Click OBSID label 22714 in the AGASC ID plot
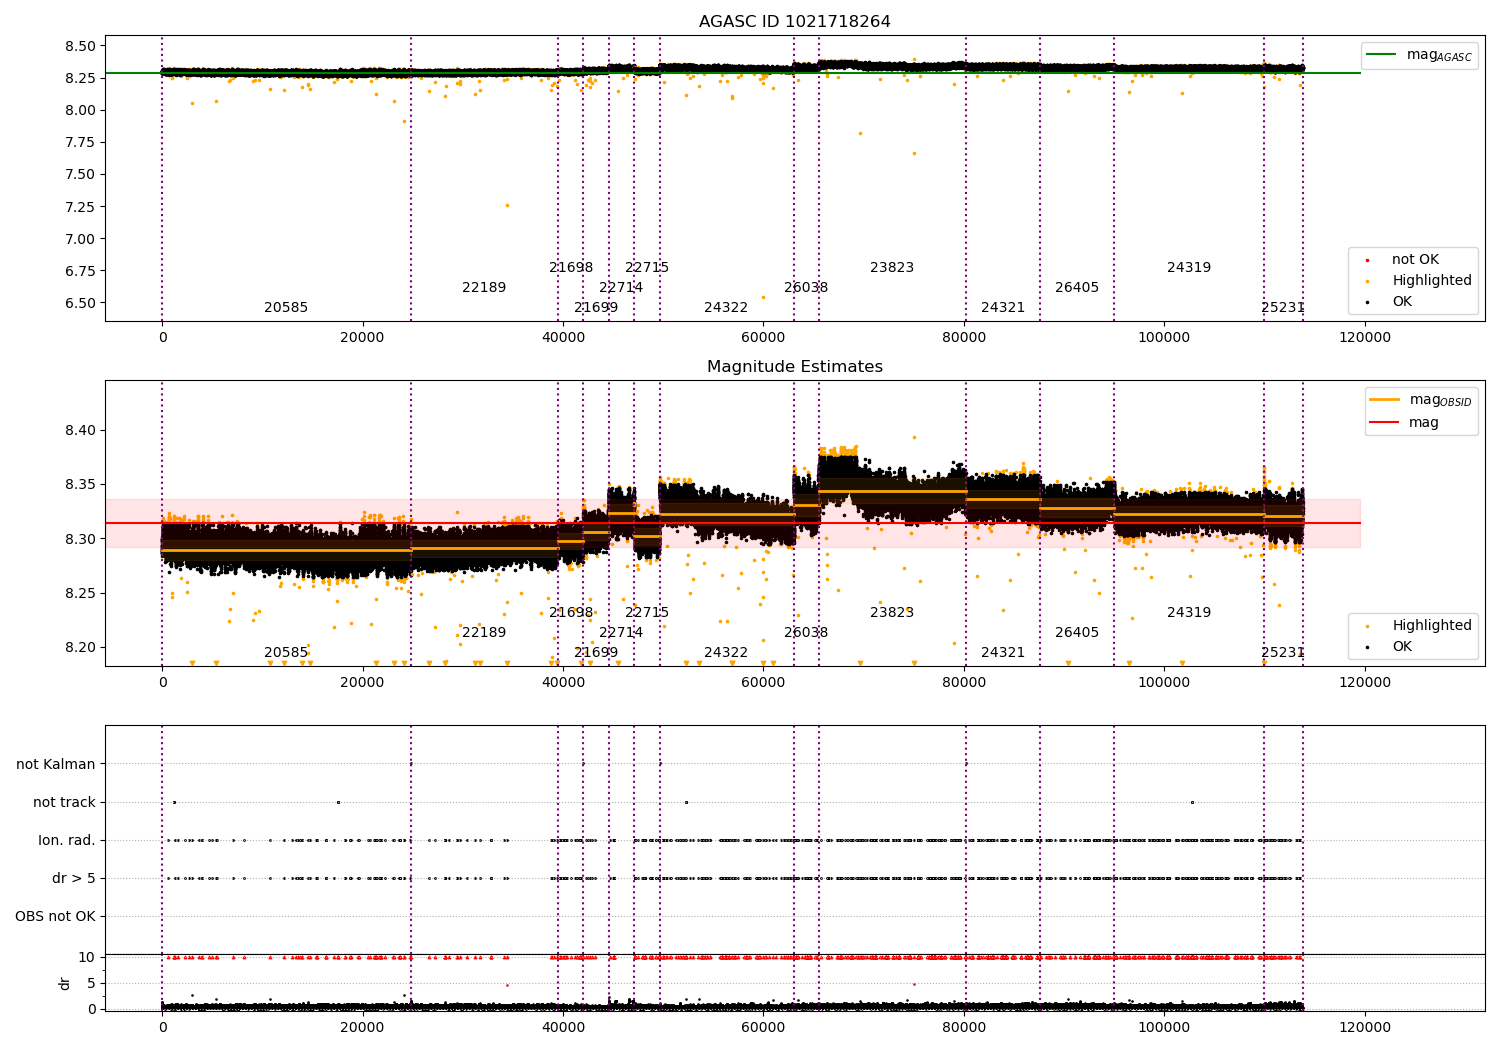This screenshot has height=1050, width=1500. (x=621, y=288)
